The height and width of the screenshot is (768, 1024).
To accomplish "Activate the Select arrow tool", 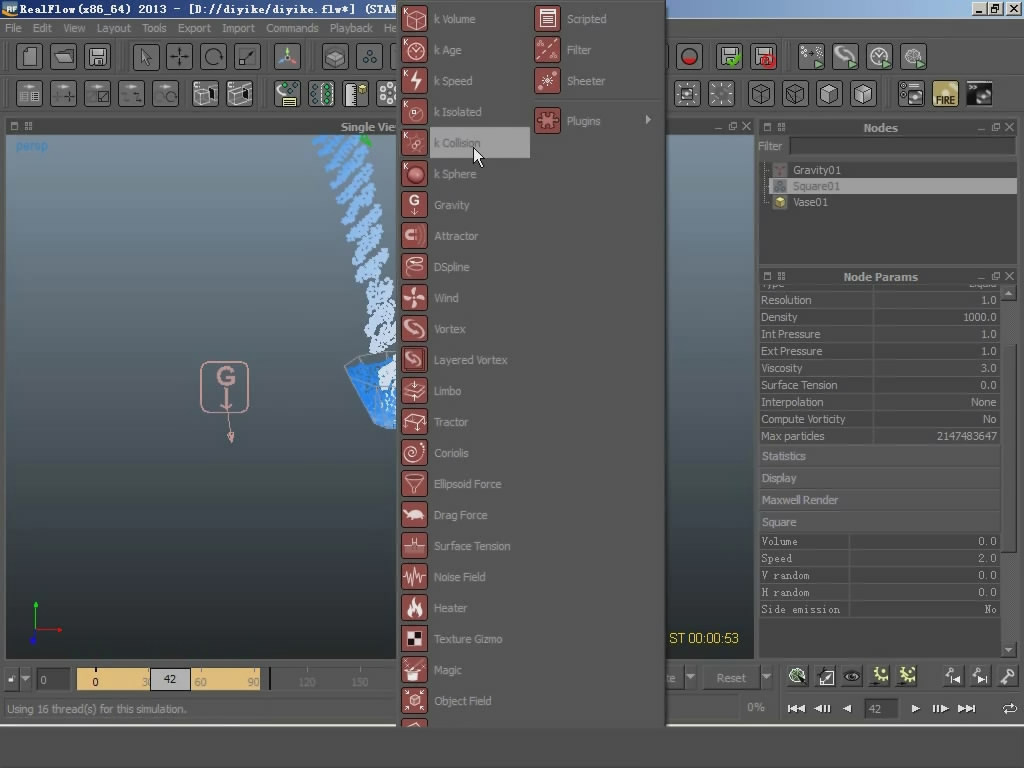I will (x=146, y=57).
